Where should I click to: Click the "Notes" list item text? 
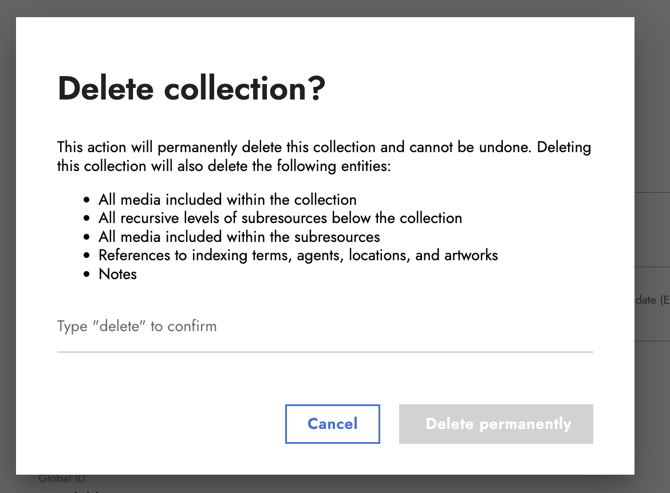point(118,274)
